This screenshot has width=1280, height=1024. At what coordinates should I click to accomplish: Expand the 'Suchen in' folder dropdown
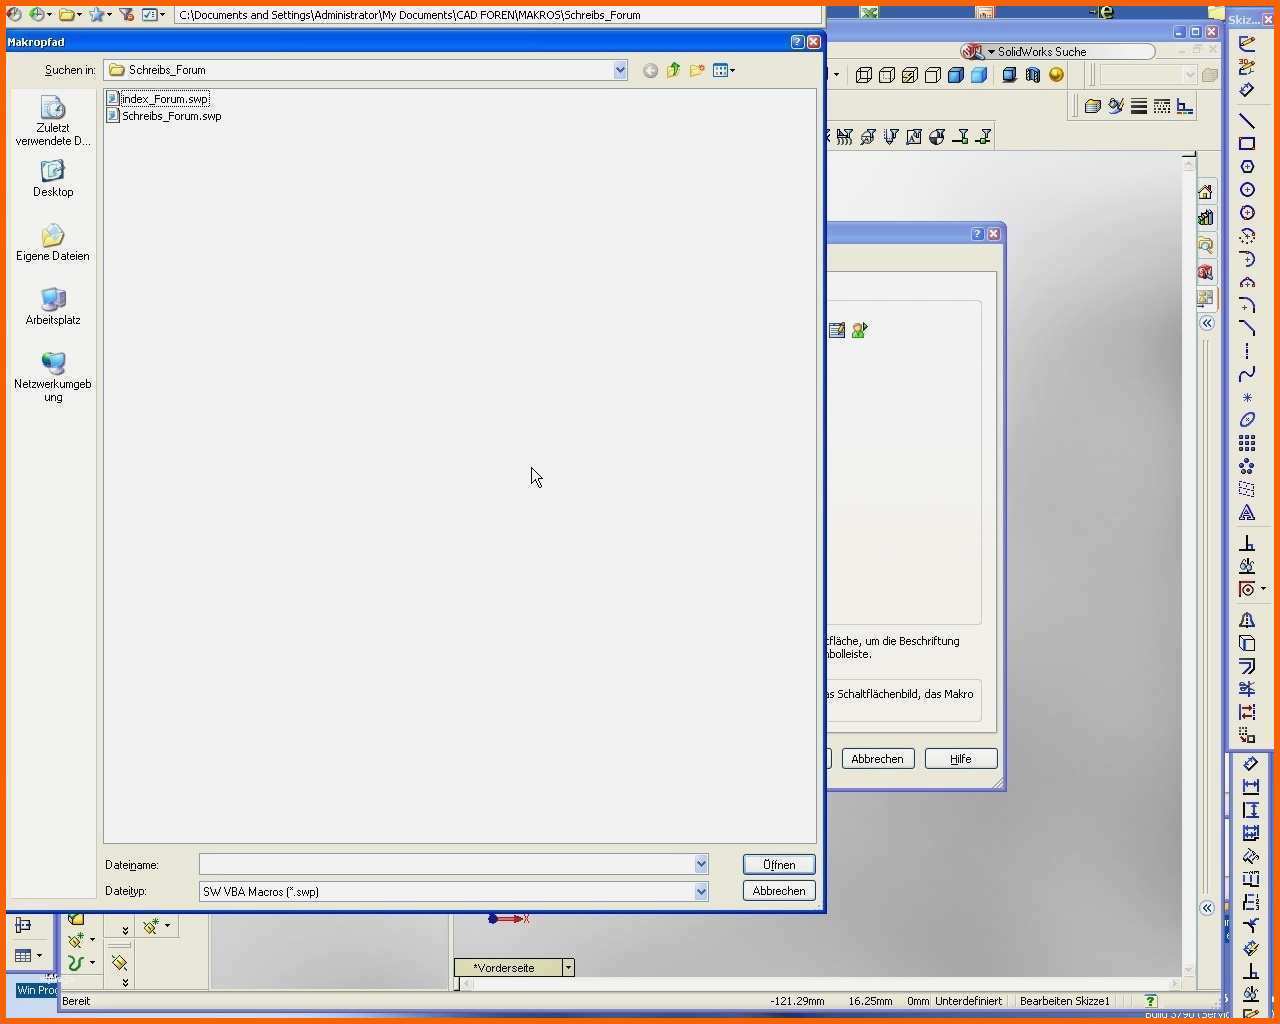coord(620,70)
